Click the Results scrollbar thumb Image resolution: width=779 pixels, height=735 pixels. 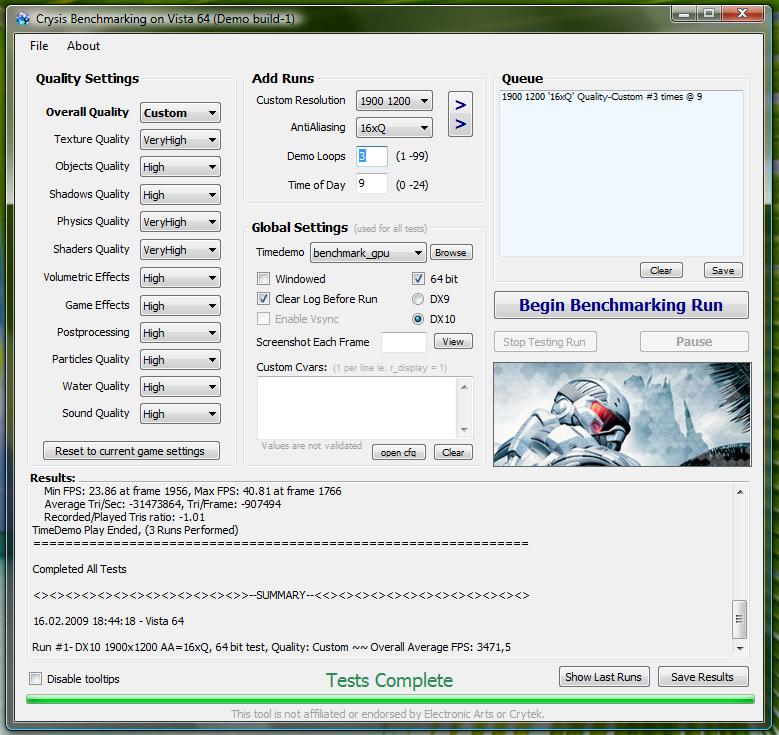[x=739, y=619]
